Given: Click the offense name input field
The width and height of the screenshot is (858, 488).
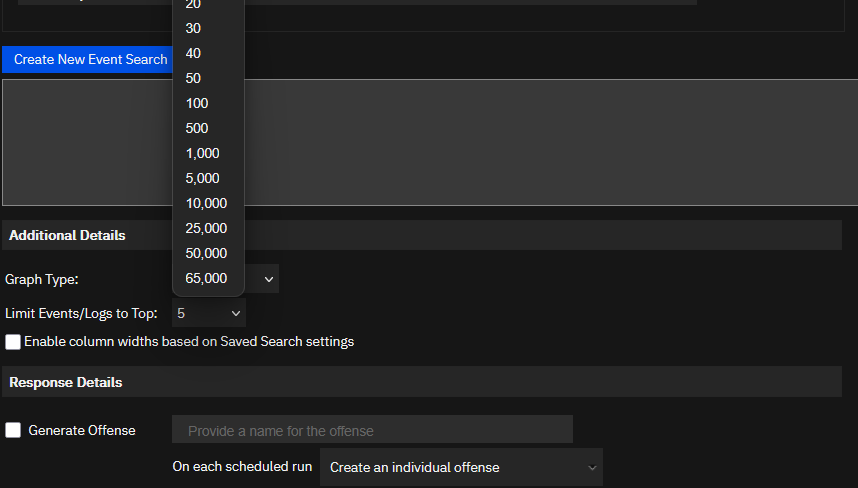Looking at the screenshot, I should pyautogui.click(x=372, y=430).
